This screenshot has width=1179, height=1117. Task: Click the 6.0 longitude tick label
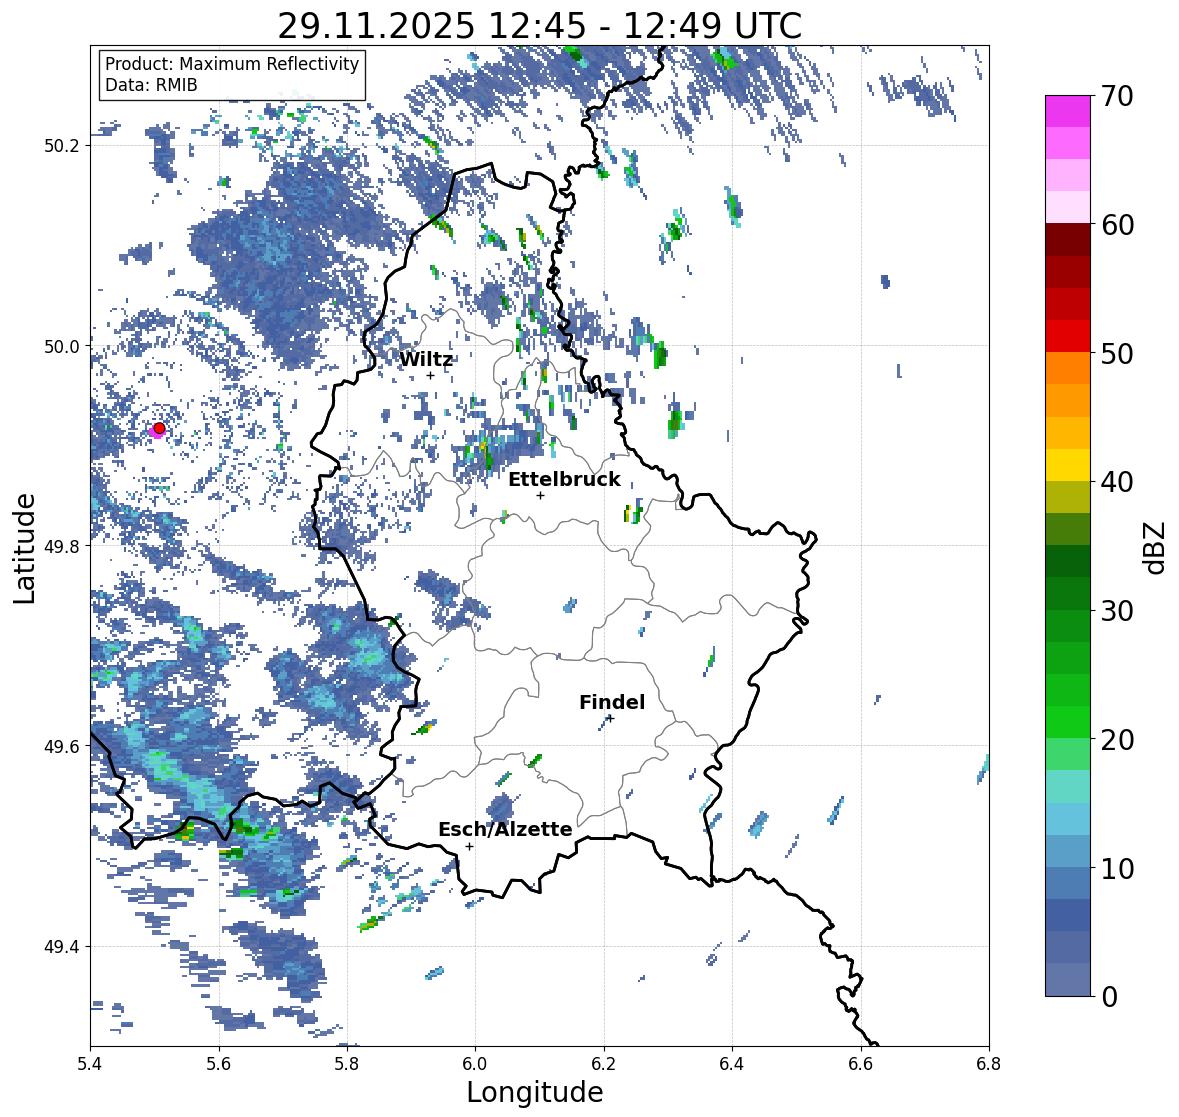pos(475,1064)
